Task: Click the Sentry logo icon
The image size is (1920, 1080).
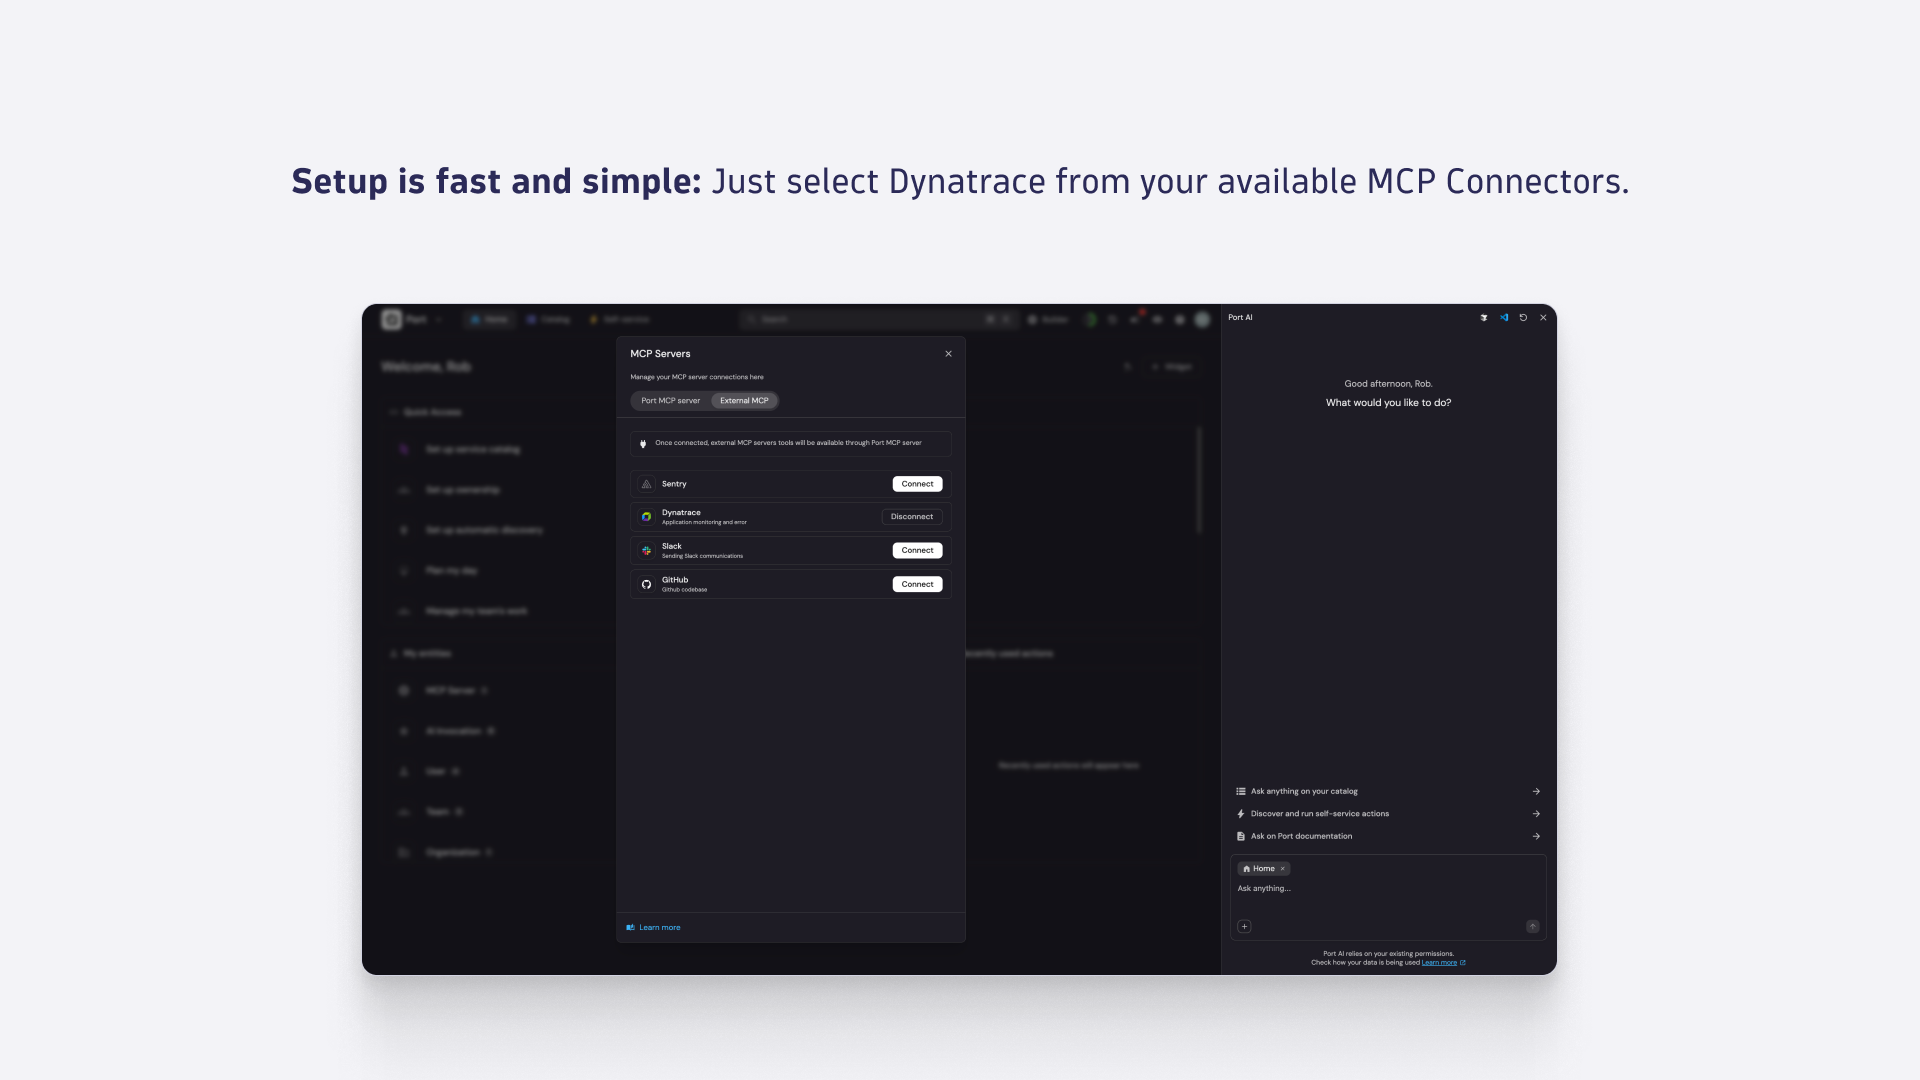Action: (646, 484)
